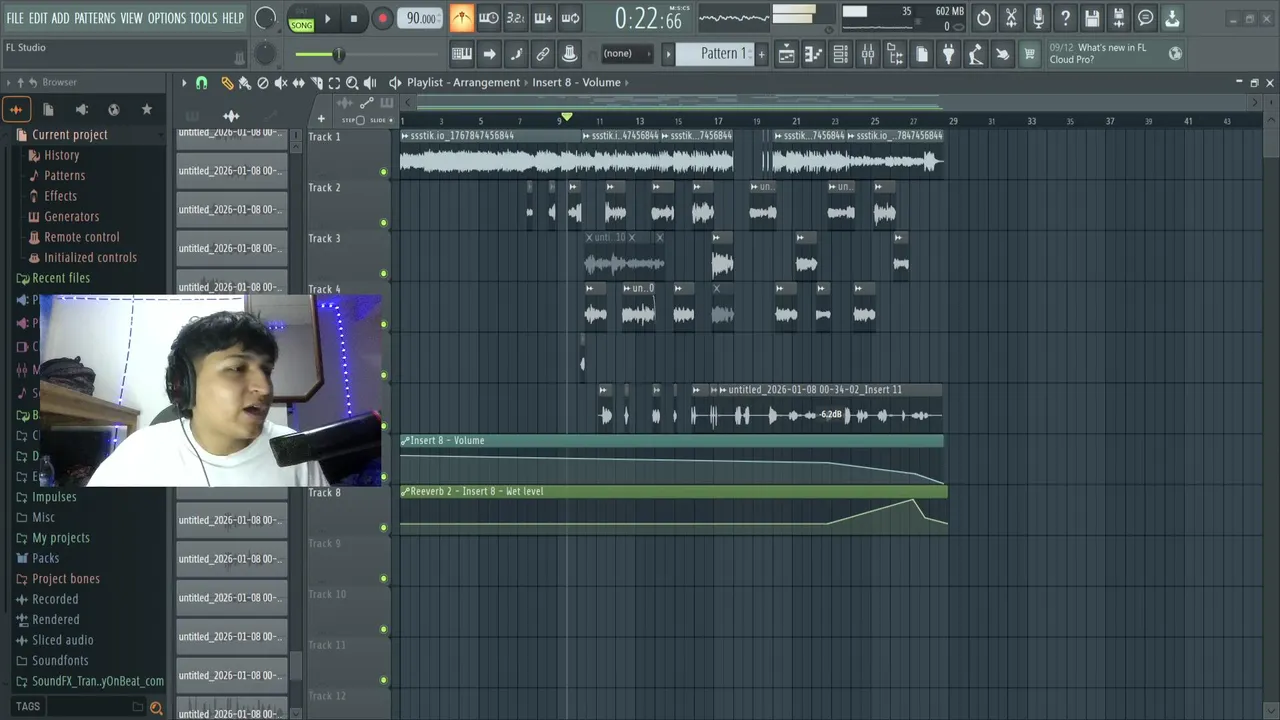The height and width of the screenshot is (720, 1280).
Task: Select the playlist Draw pencil tool
Action: [227, 83]
